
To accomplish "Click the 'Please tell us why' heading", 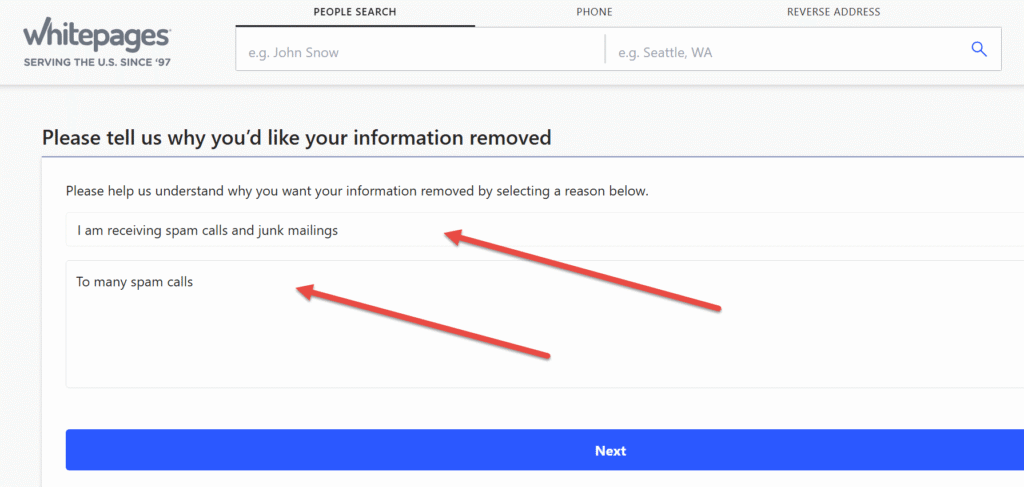I will tap(296, 138).
